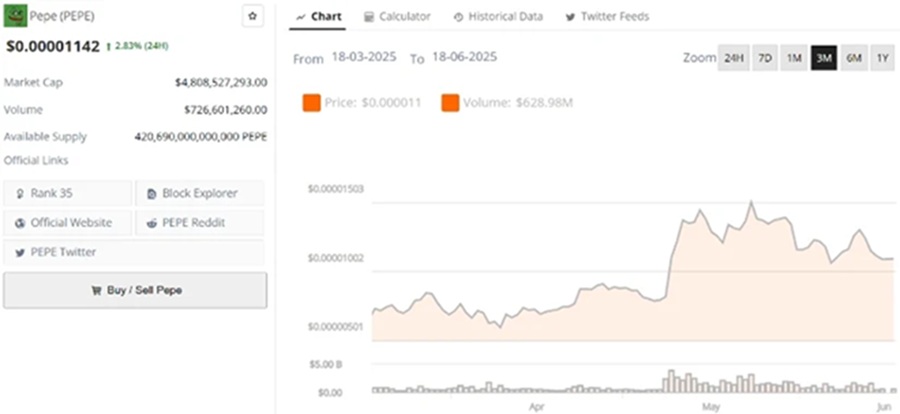The width and height of the screenshot is (900, 414).
Task: Set zoom to 1M
Action: click(x=794, y=58)
